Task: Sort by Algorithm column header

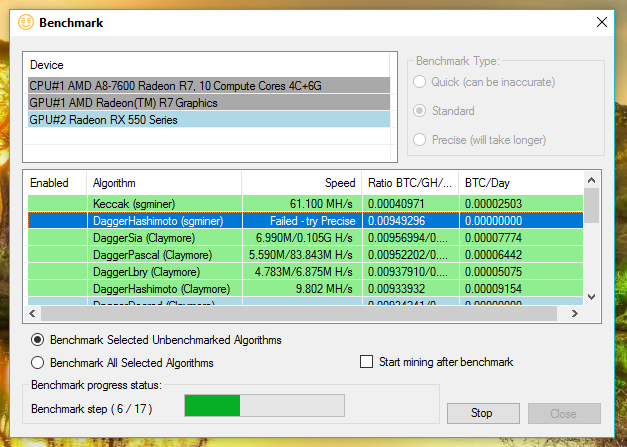Action: pos(164,183)
